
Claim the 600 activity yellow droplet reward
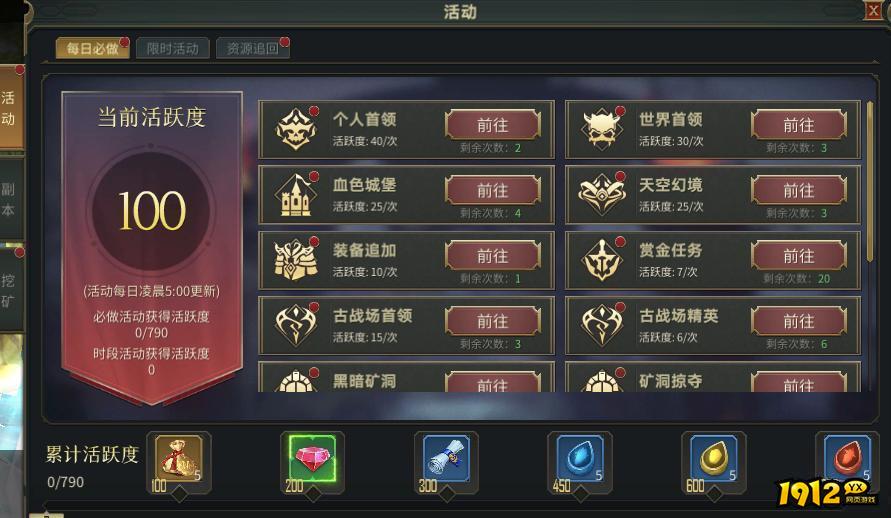pyautogui.click(x=713, y=459)
